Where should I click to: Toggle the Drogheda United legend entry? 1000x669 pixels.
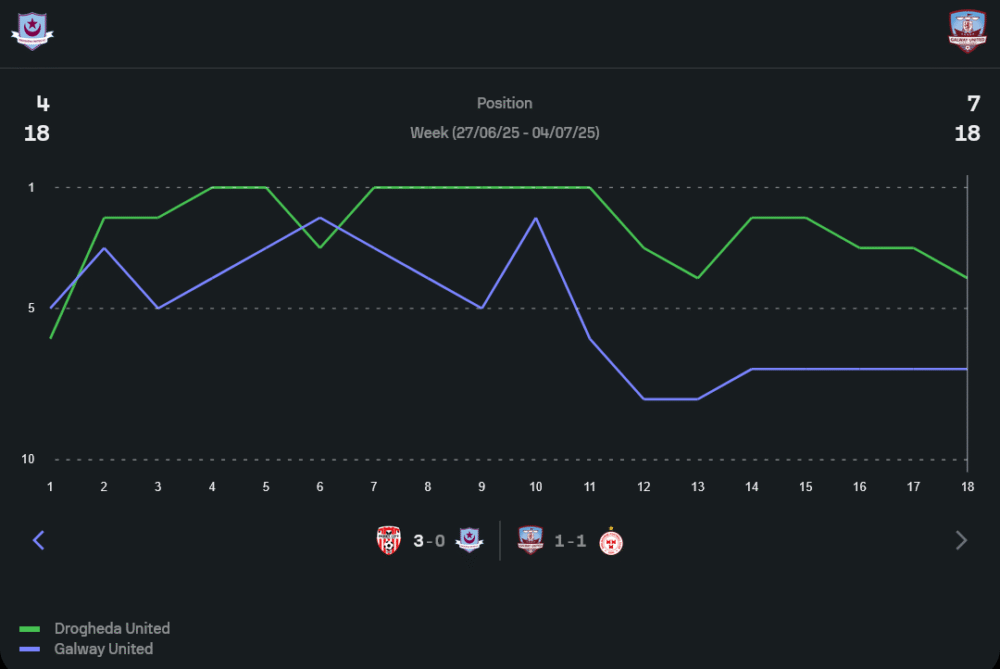112,629
